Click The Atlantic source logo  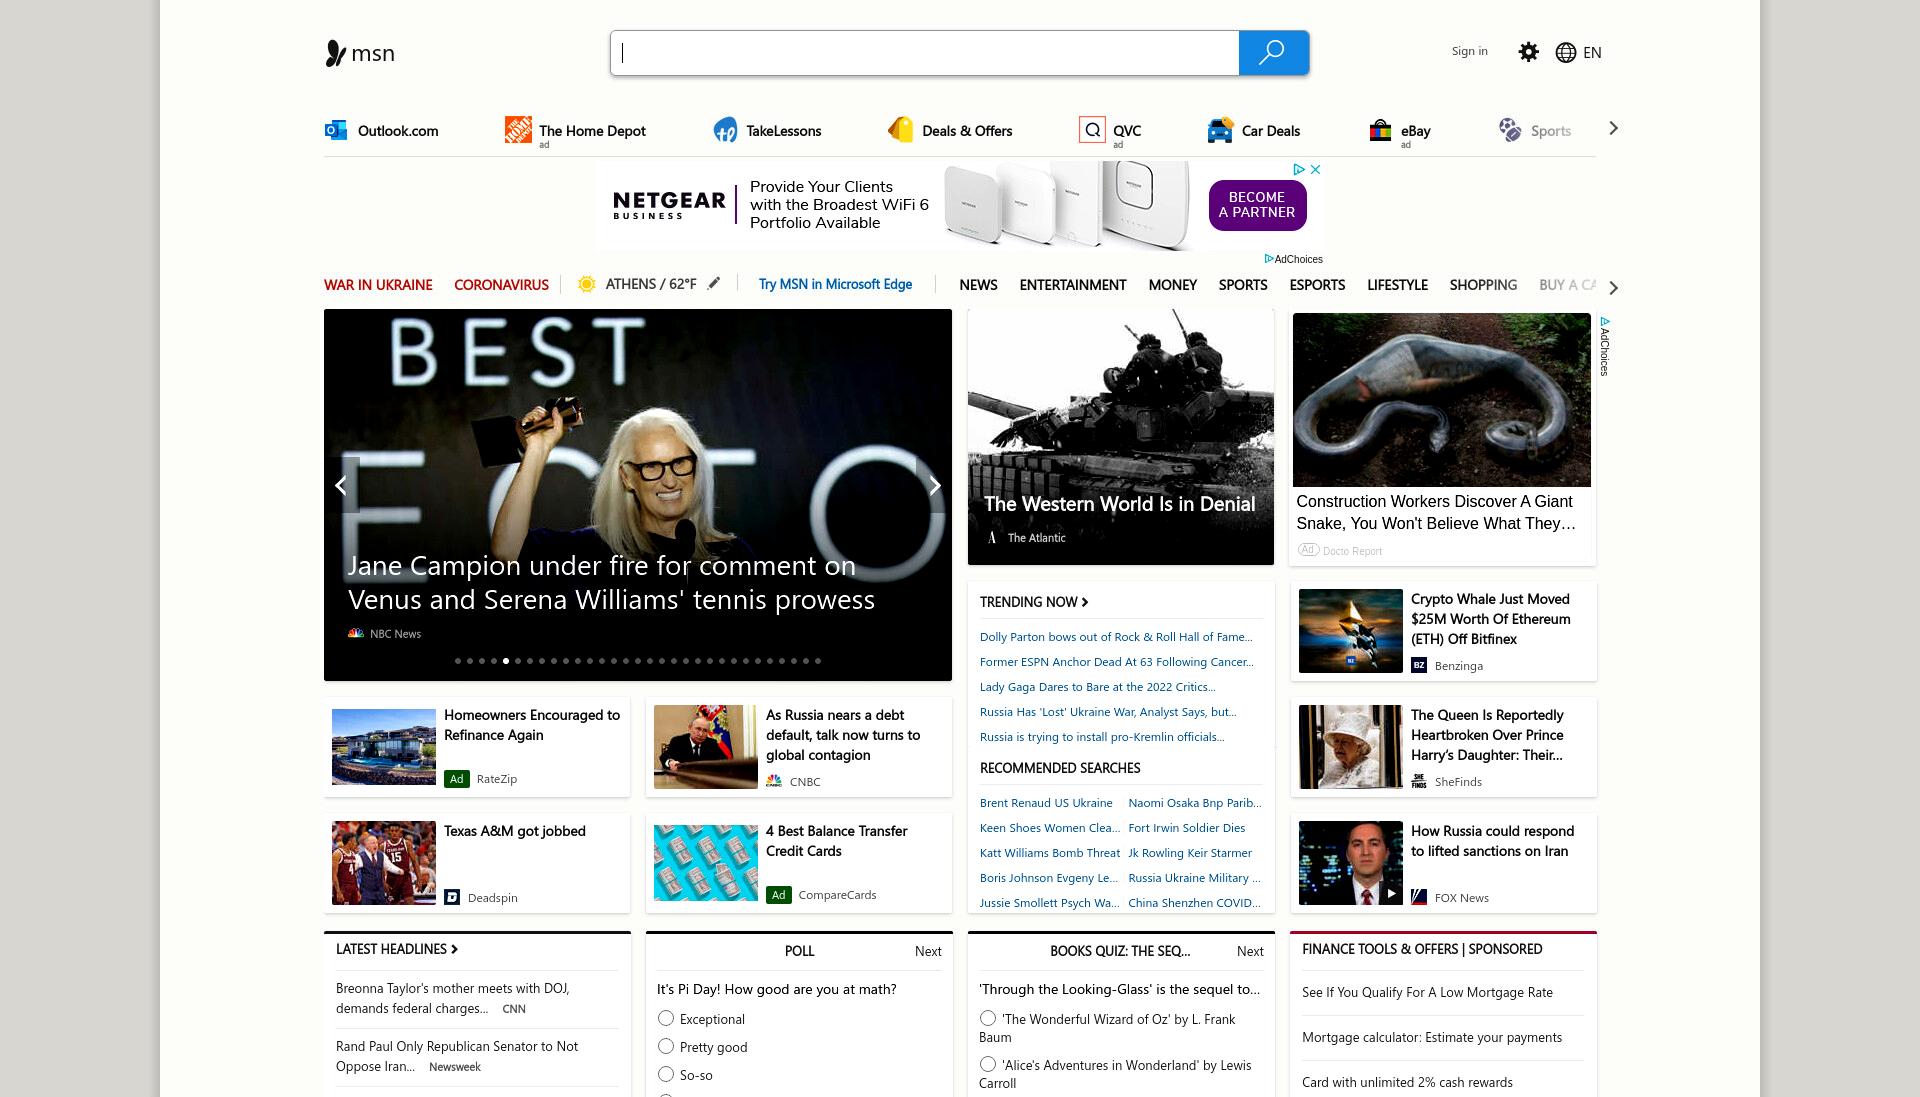992,537
